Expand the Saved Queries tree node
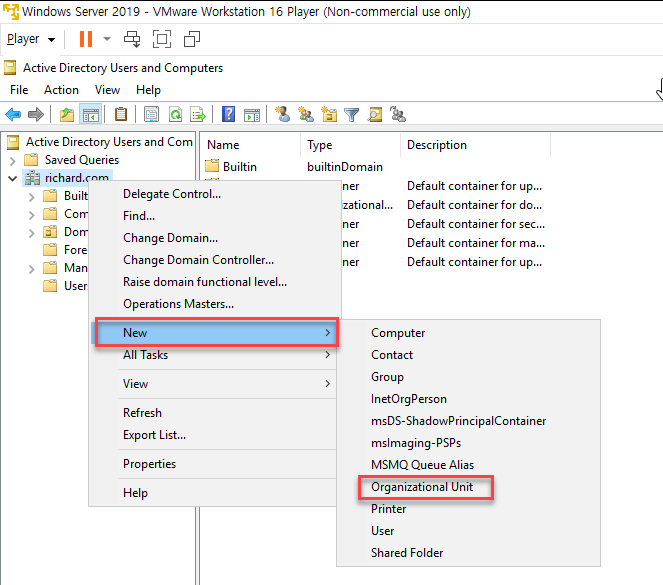Screen dimensions: 663x585 click(13, 161)
